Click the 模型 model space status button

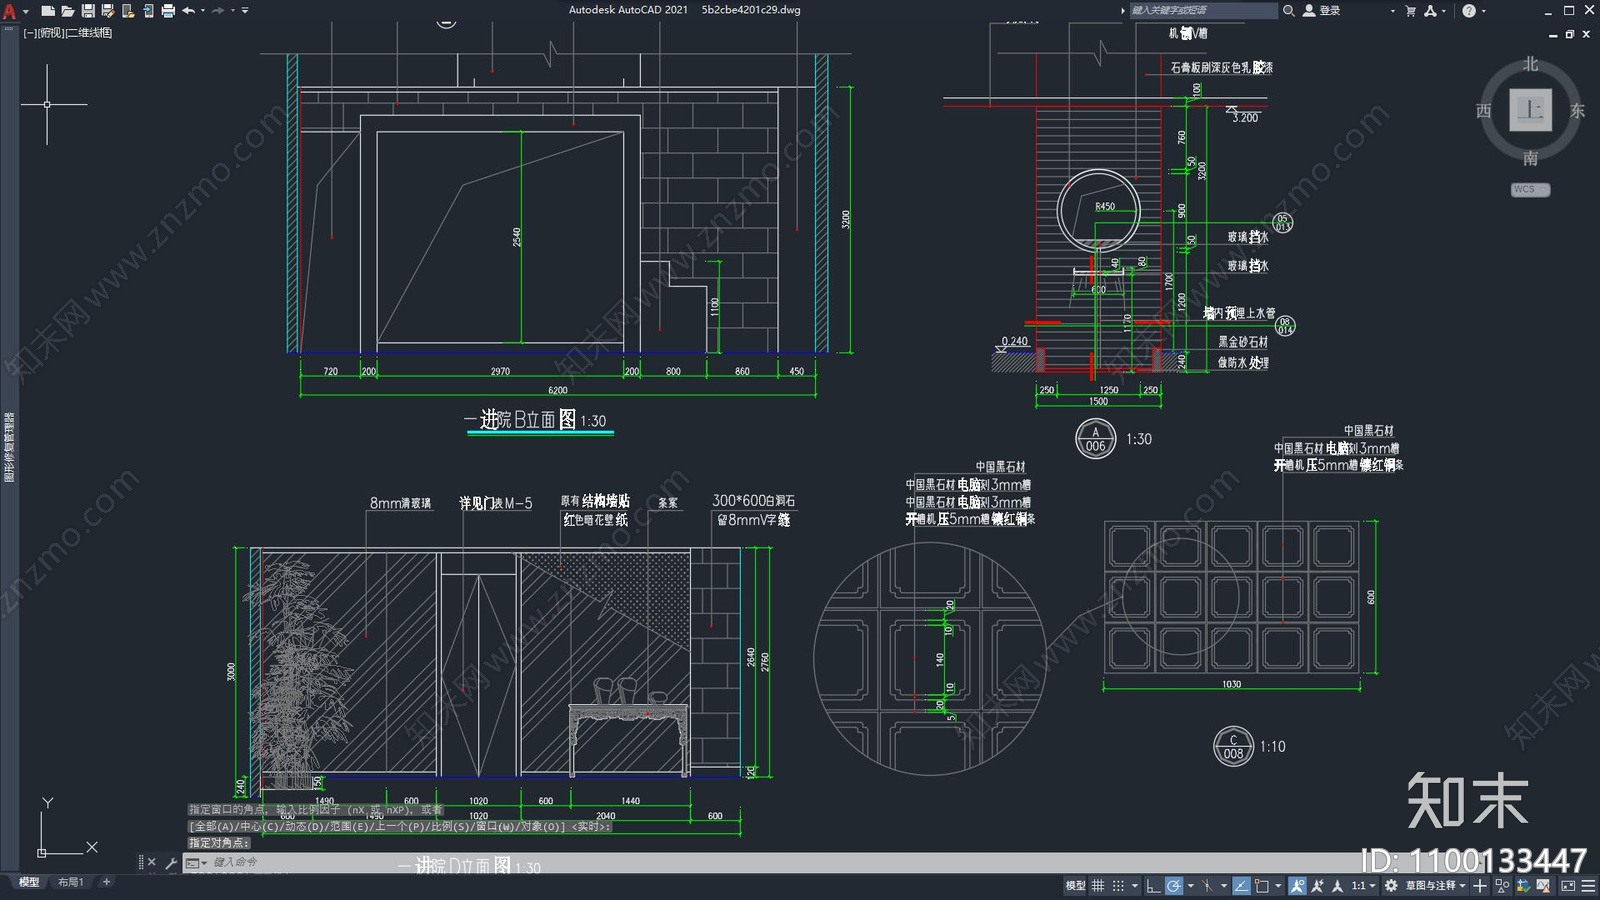tap(1075, 886)
